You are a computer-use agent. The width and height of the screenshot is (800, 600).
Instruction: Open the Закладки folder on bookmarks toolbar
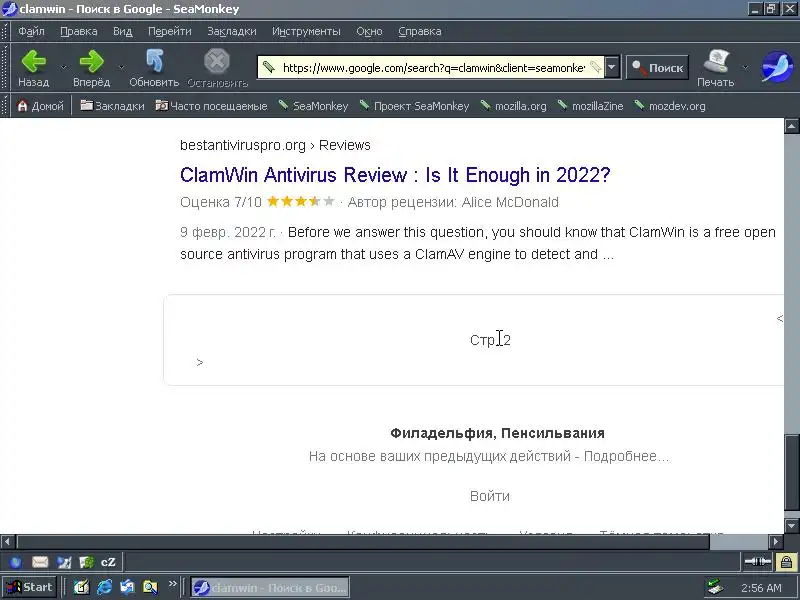[x=112, y=106]
